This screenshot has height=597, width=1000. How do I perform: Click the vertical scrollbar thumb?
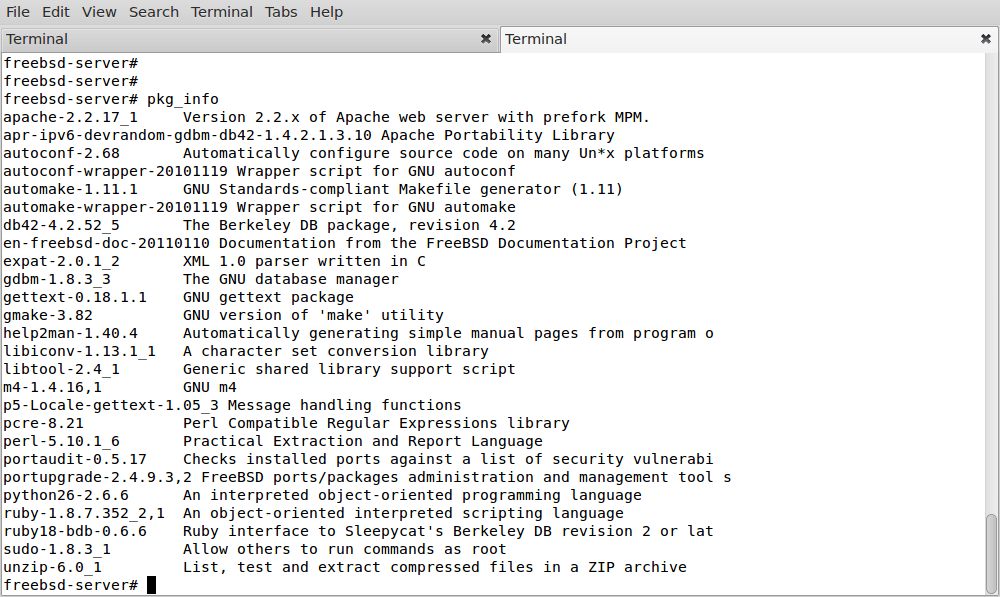[x=991, y=553]
